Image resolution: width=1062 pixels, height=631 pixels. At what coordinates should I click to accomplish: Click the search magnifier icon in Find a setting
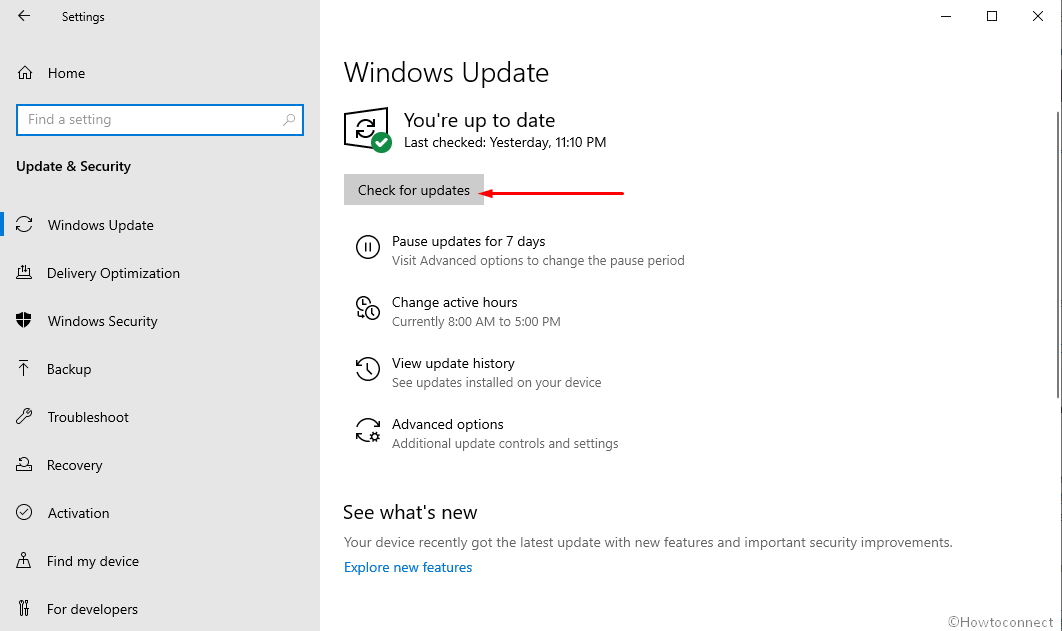click(289, 120)
